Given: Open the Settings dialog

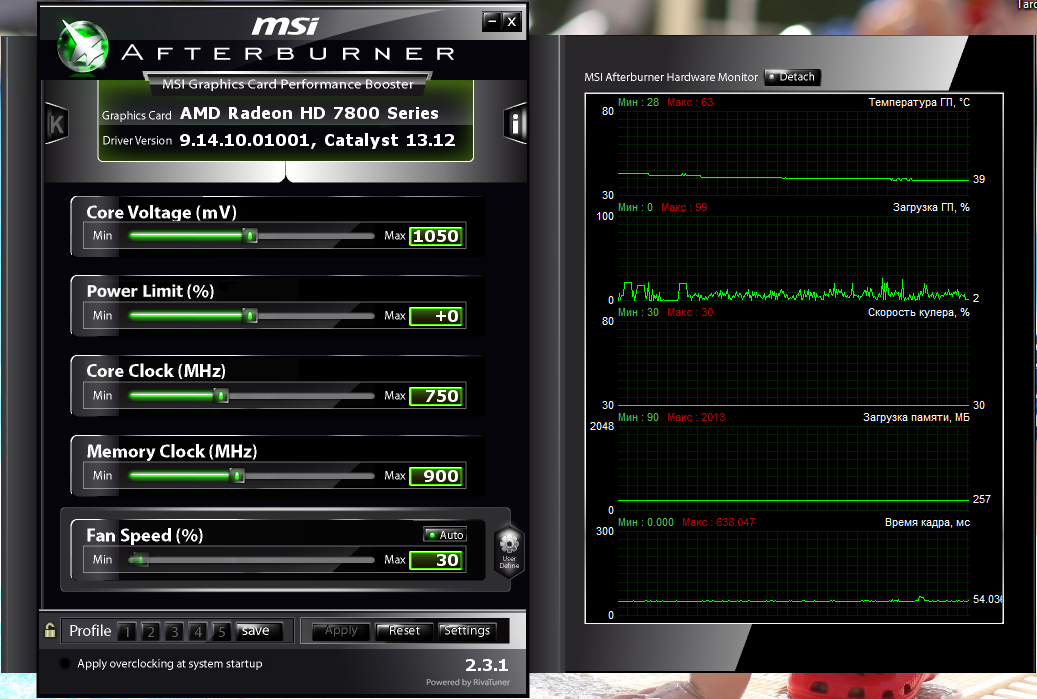Looking at the screenshot, I should (x=467, y=631).
